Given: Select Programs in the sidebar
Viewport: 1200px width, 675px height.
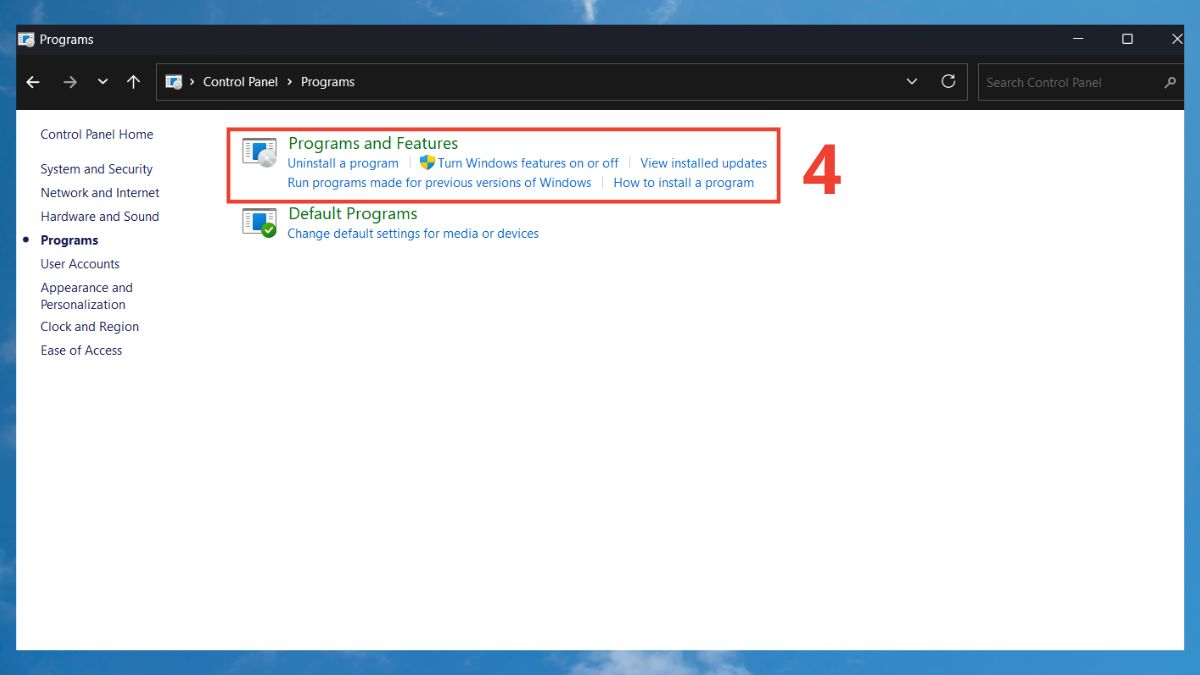Looking at the screenshot, I should coord(69,240).
